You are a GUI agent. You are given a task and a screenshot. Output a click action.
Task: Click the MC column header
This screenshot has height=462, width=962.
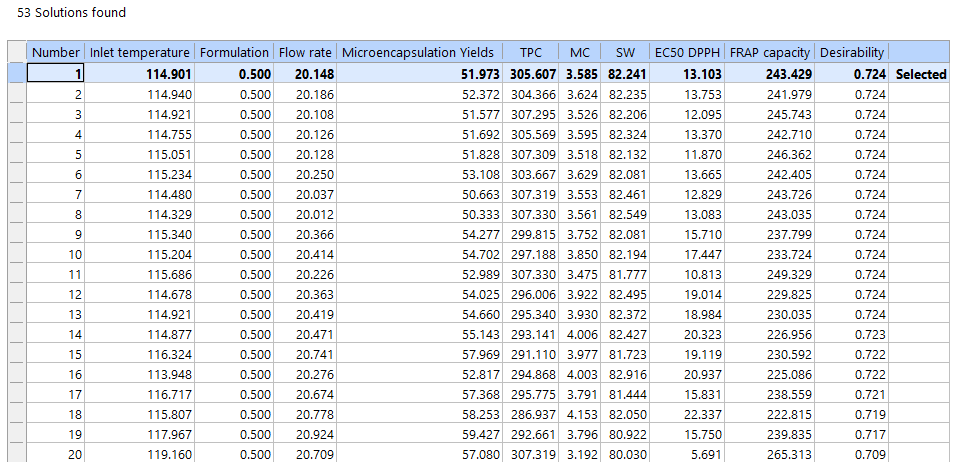[x=580, y=53]
